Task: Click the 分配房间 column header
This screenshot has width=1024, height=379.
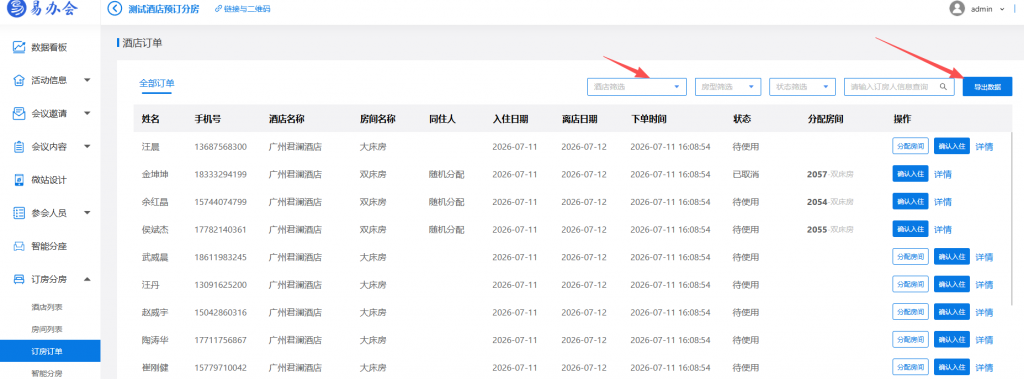Action: [826, 119]
